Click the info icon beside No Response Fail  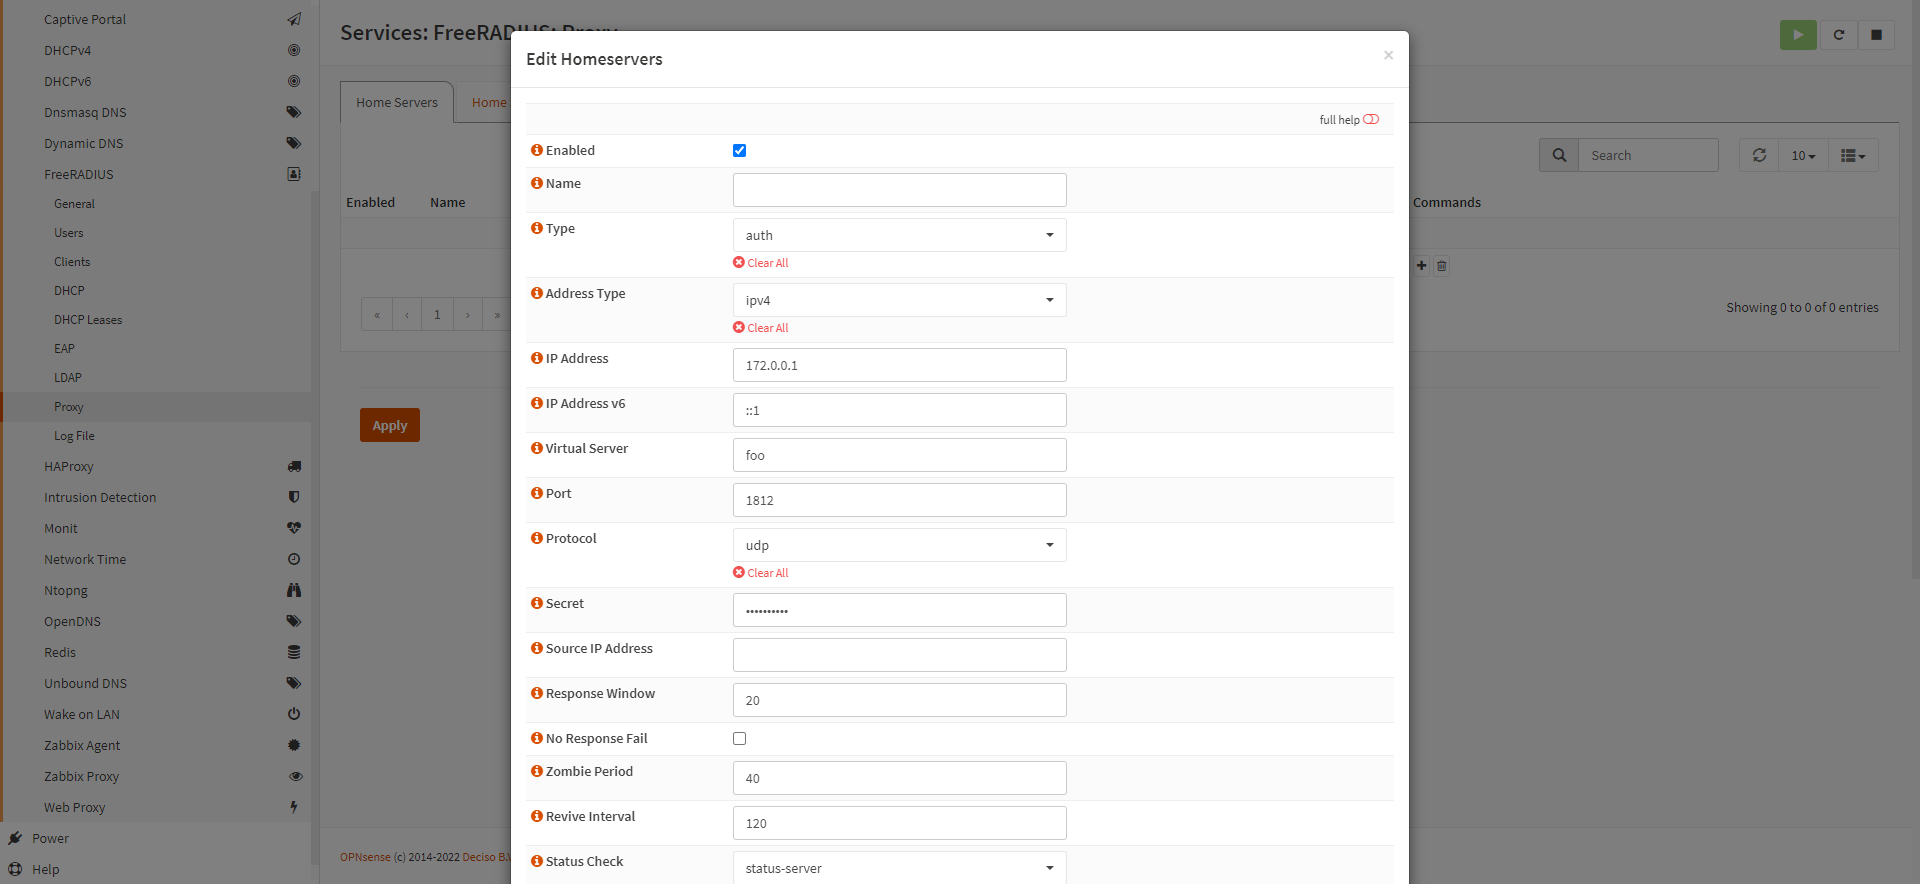point(537,738)
